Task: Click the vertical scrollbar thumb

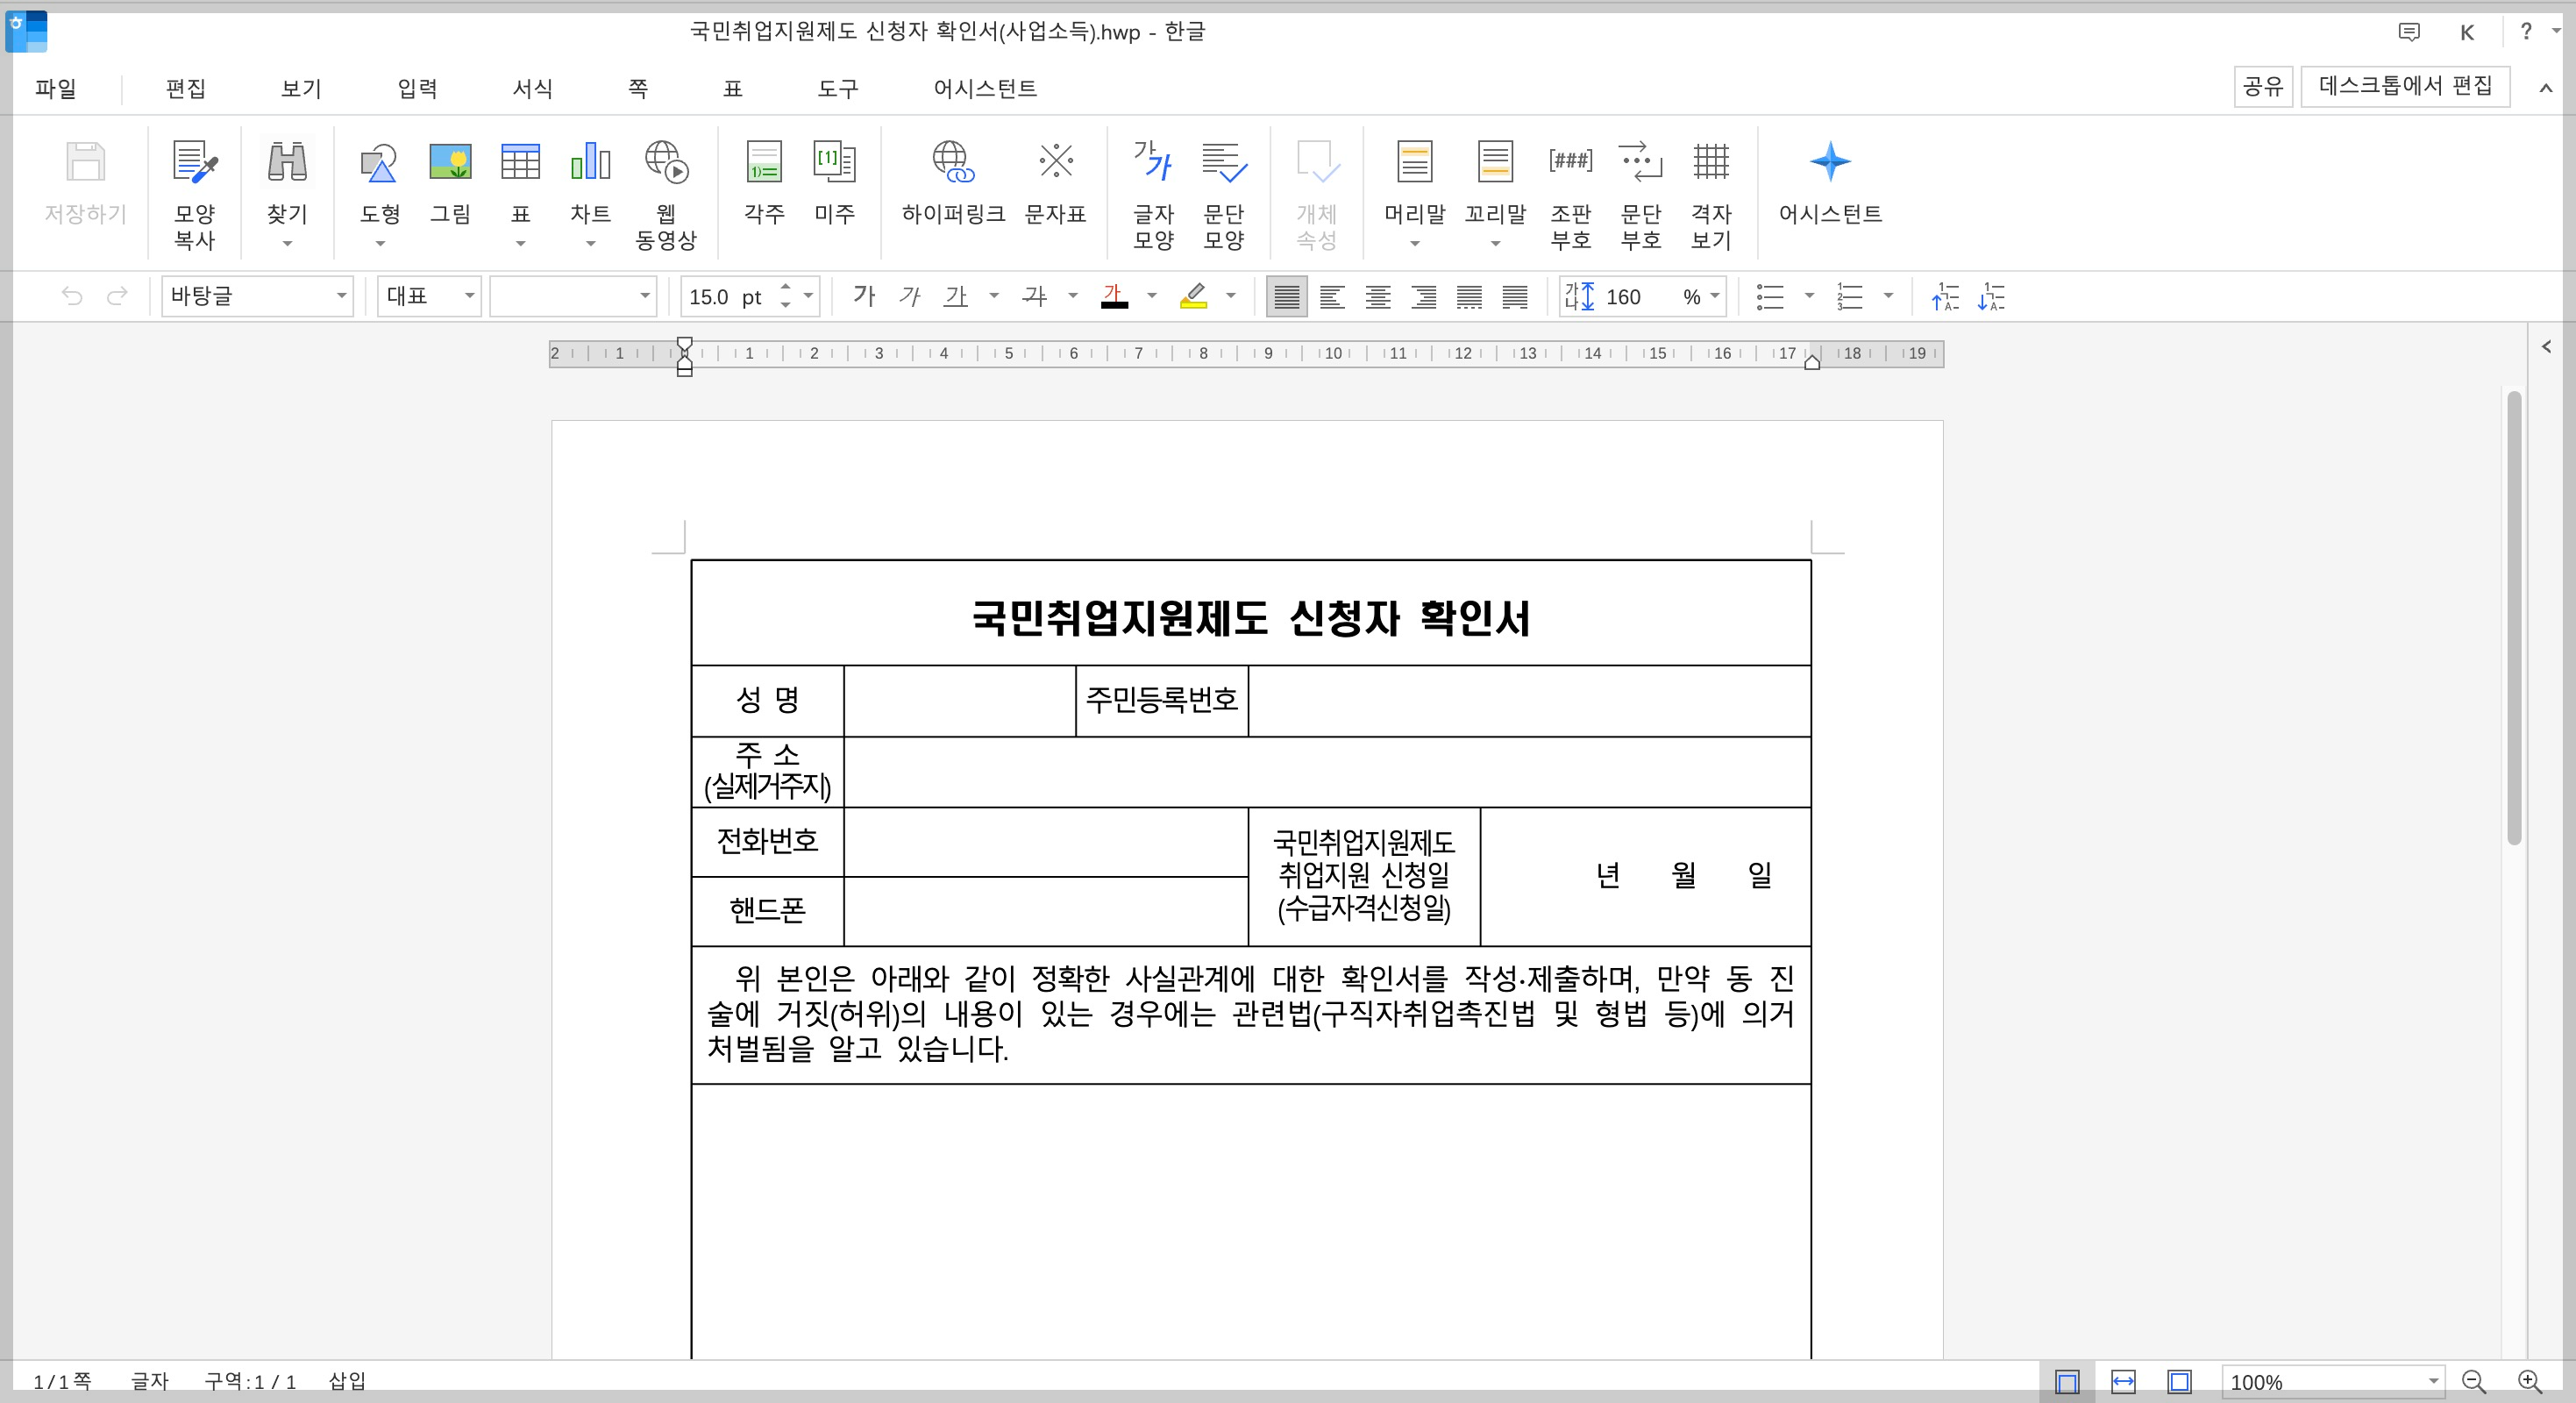Action: click(x=2514, y=620)
